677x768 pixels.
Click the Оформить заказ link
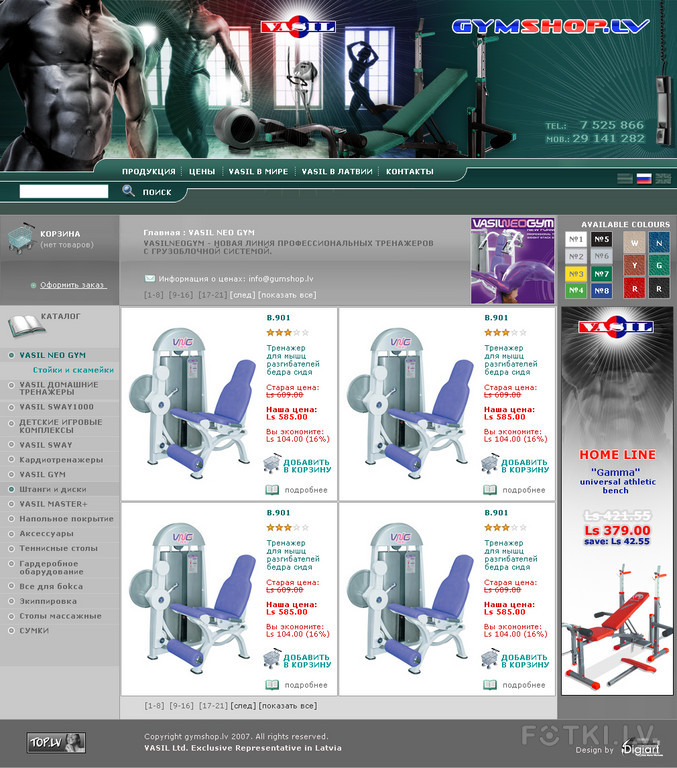pyautogui.click(x=72, y=285)
